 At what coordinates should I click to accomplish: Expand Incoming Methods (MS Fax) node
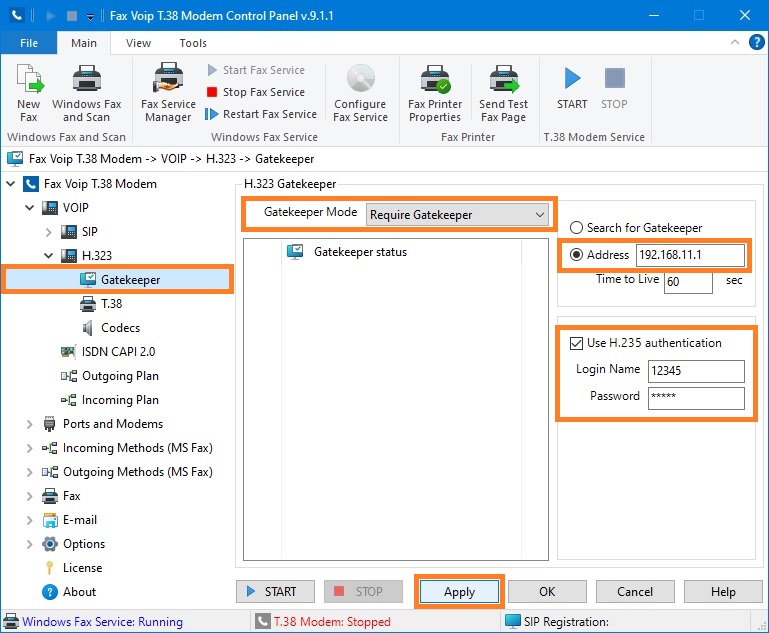[29, 448]
